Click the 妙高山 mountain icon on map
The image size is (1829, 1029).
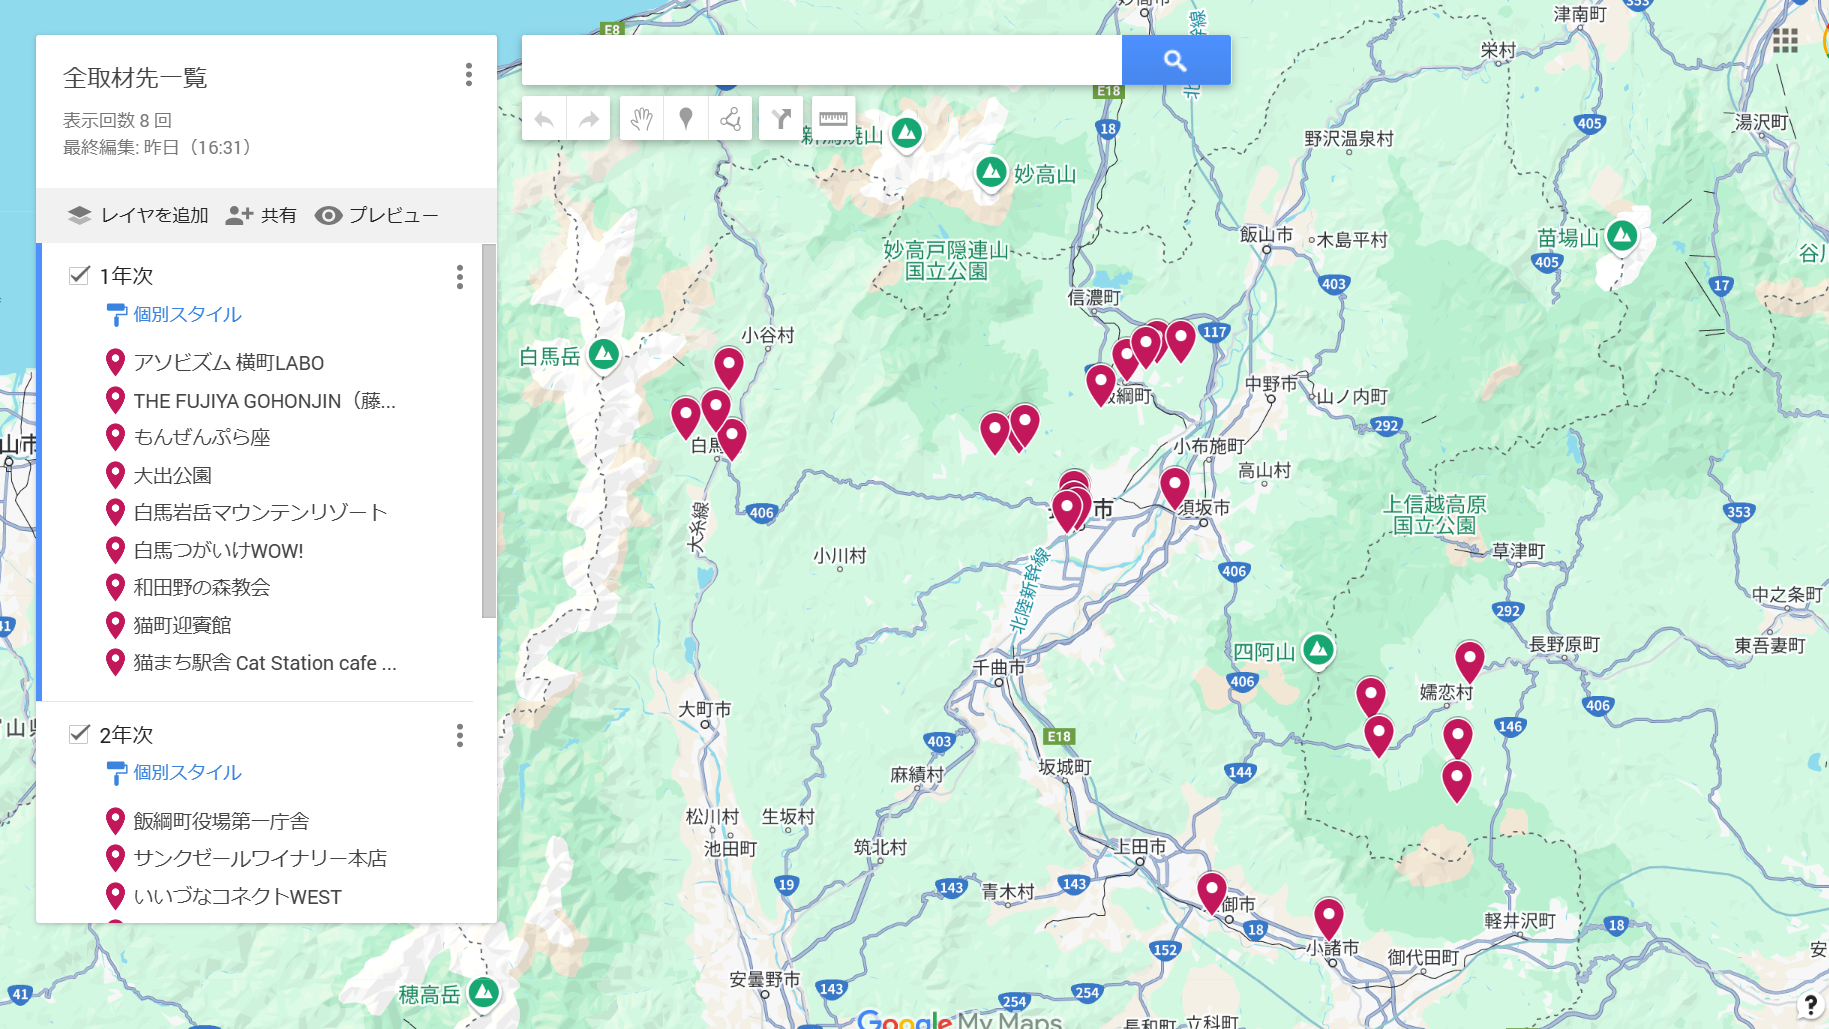pos(991,172)
